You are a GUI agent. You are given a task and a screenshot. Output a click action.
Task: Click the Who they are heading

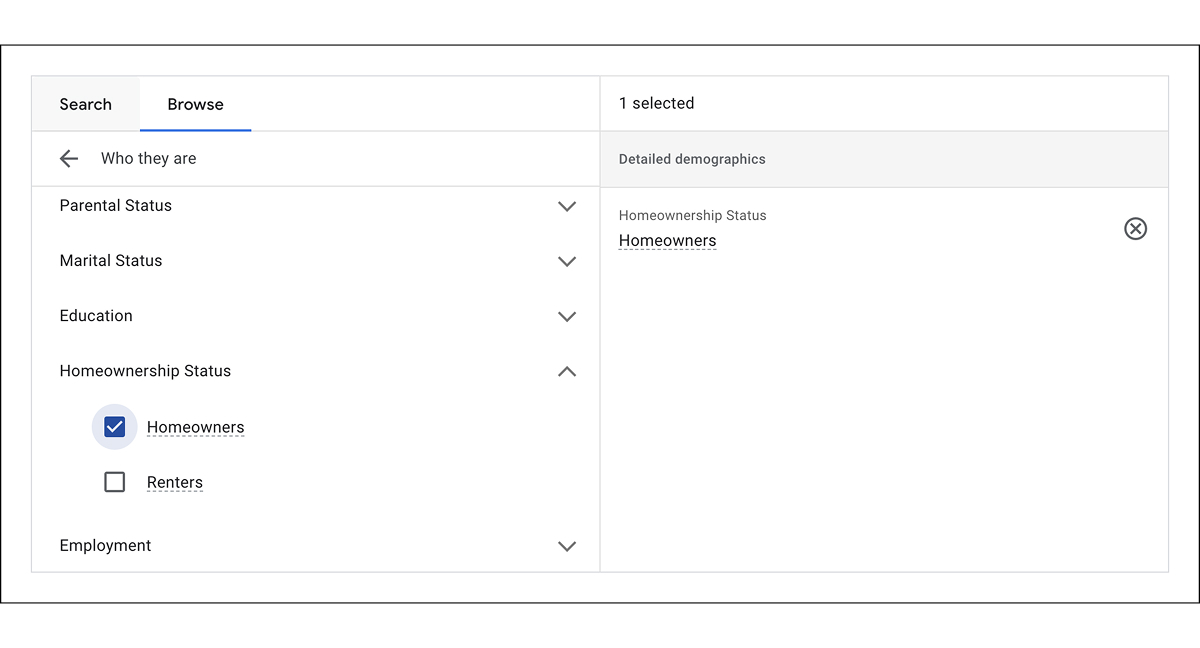coord(149,158)
